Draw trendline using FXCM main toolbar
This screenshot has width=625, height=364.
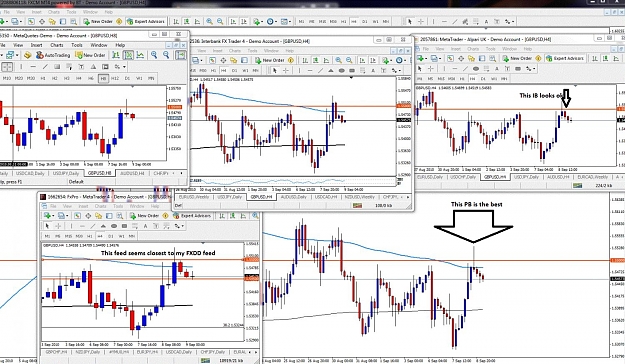pos(454,22)
